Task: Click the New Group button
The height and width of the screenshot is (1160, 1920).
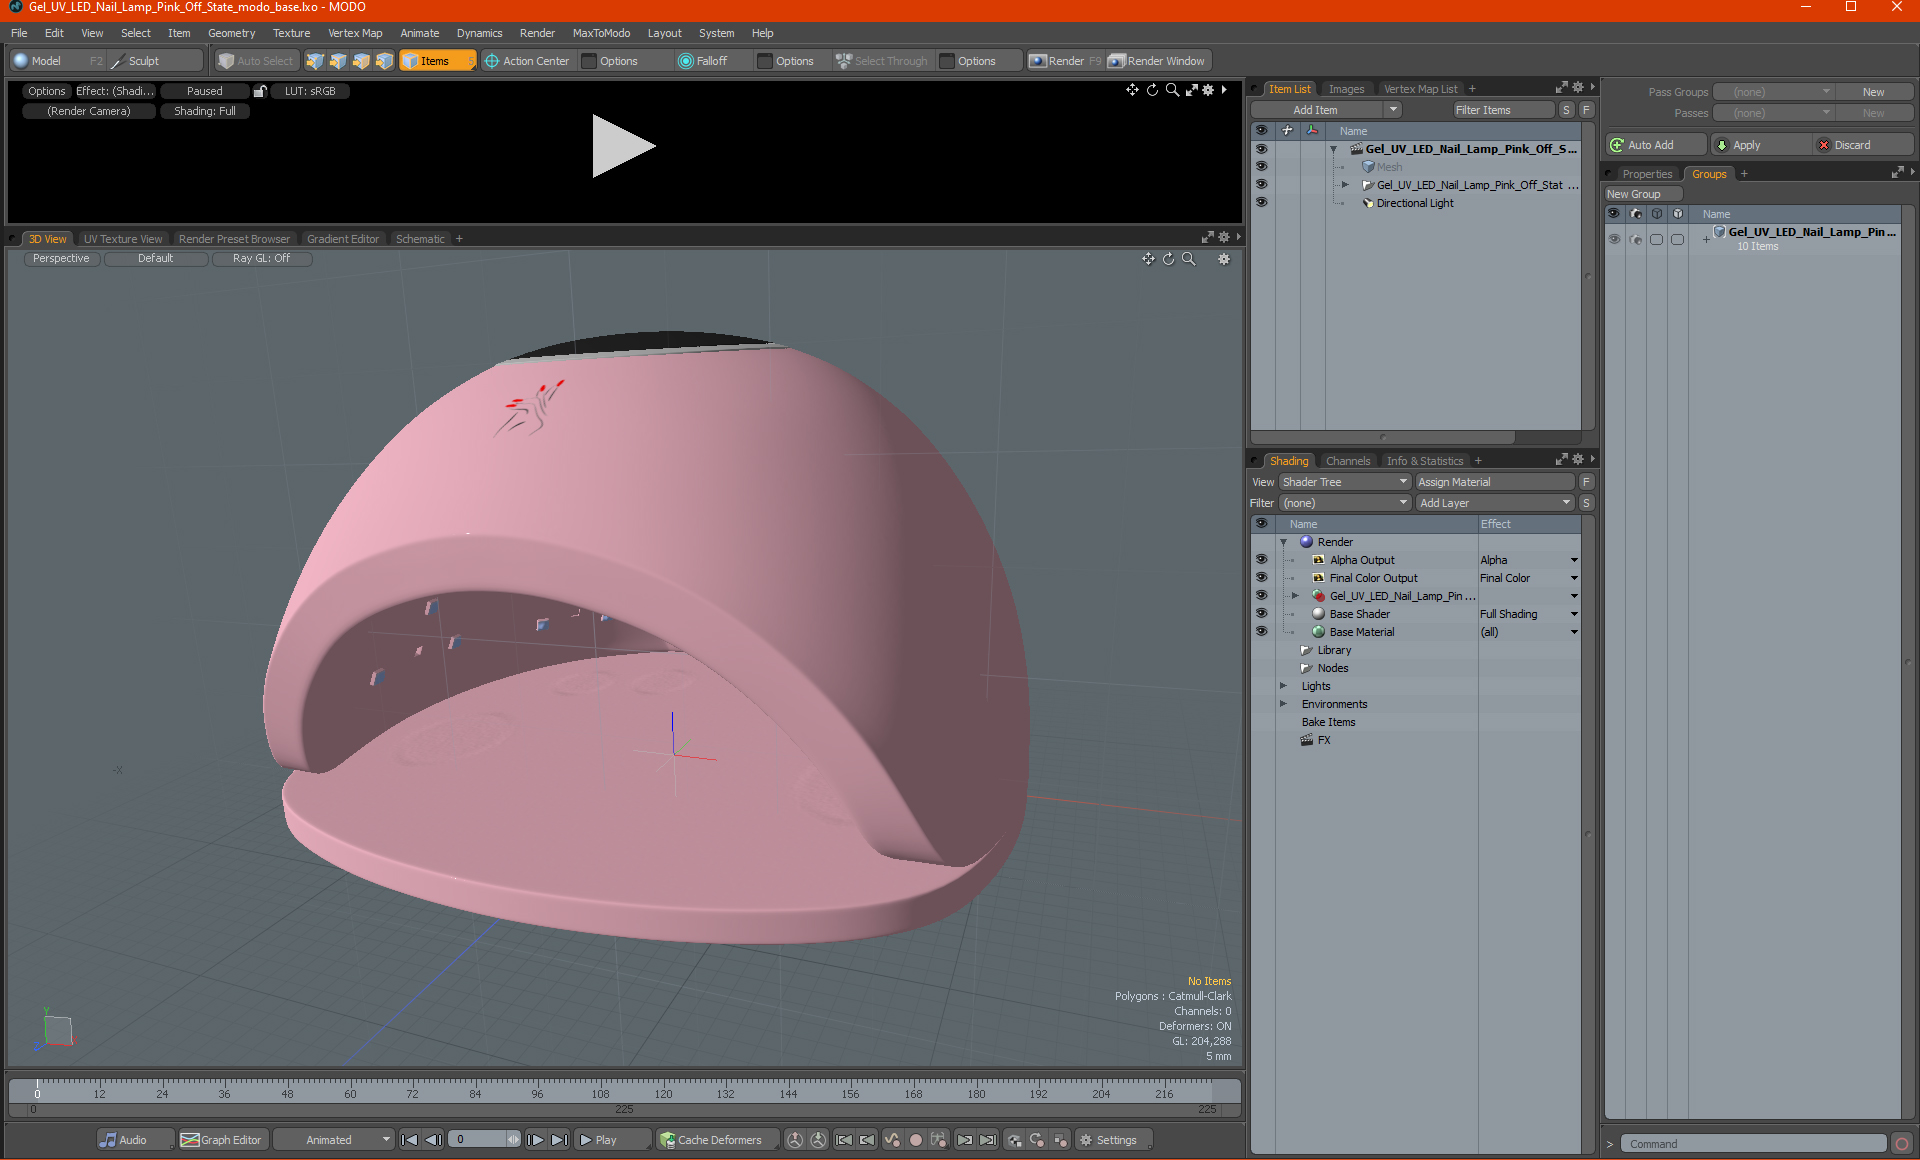Action: point(1643,194)
